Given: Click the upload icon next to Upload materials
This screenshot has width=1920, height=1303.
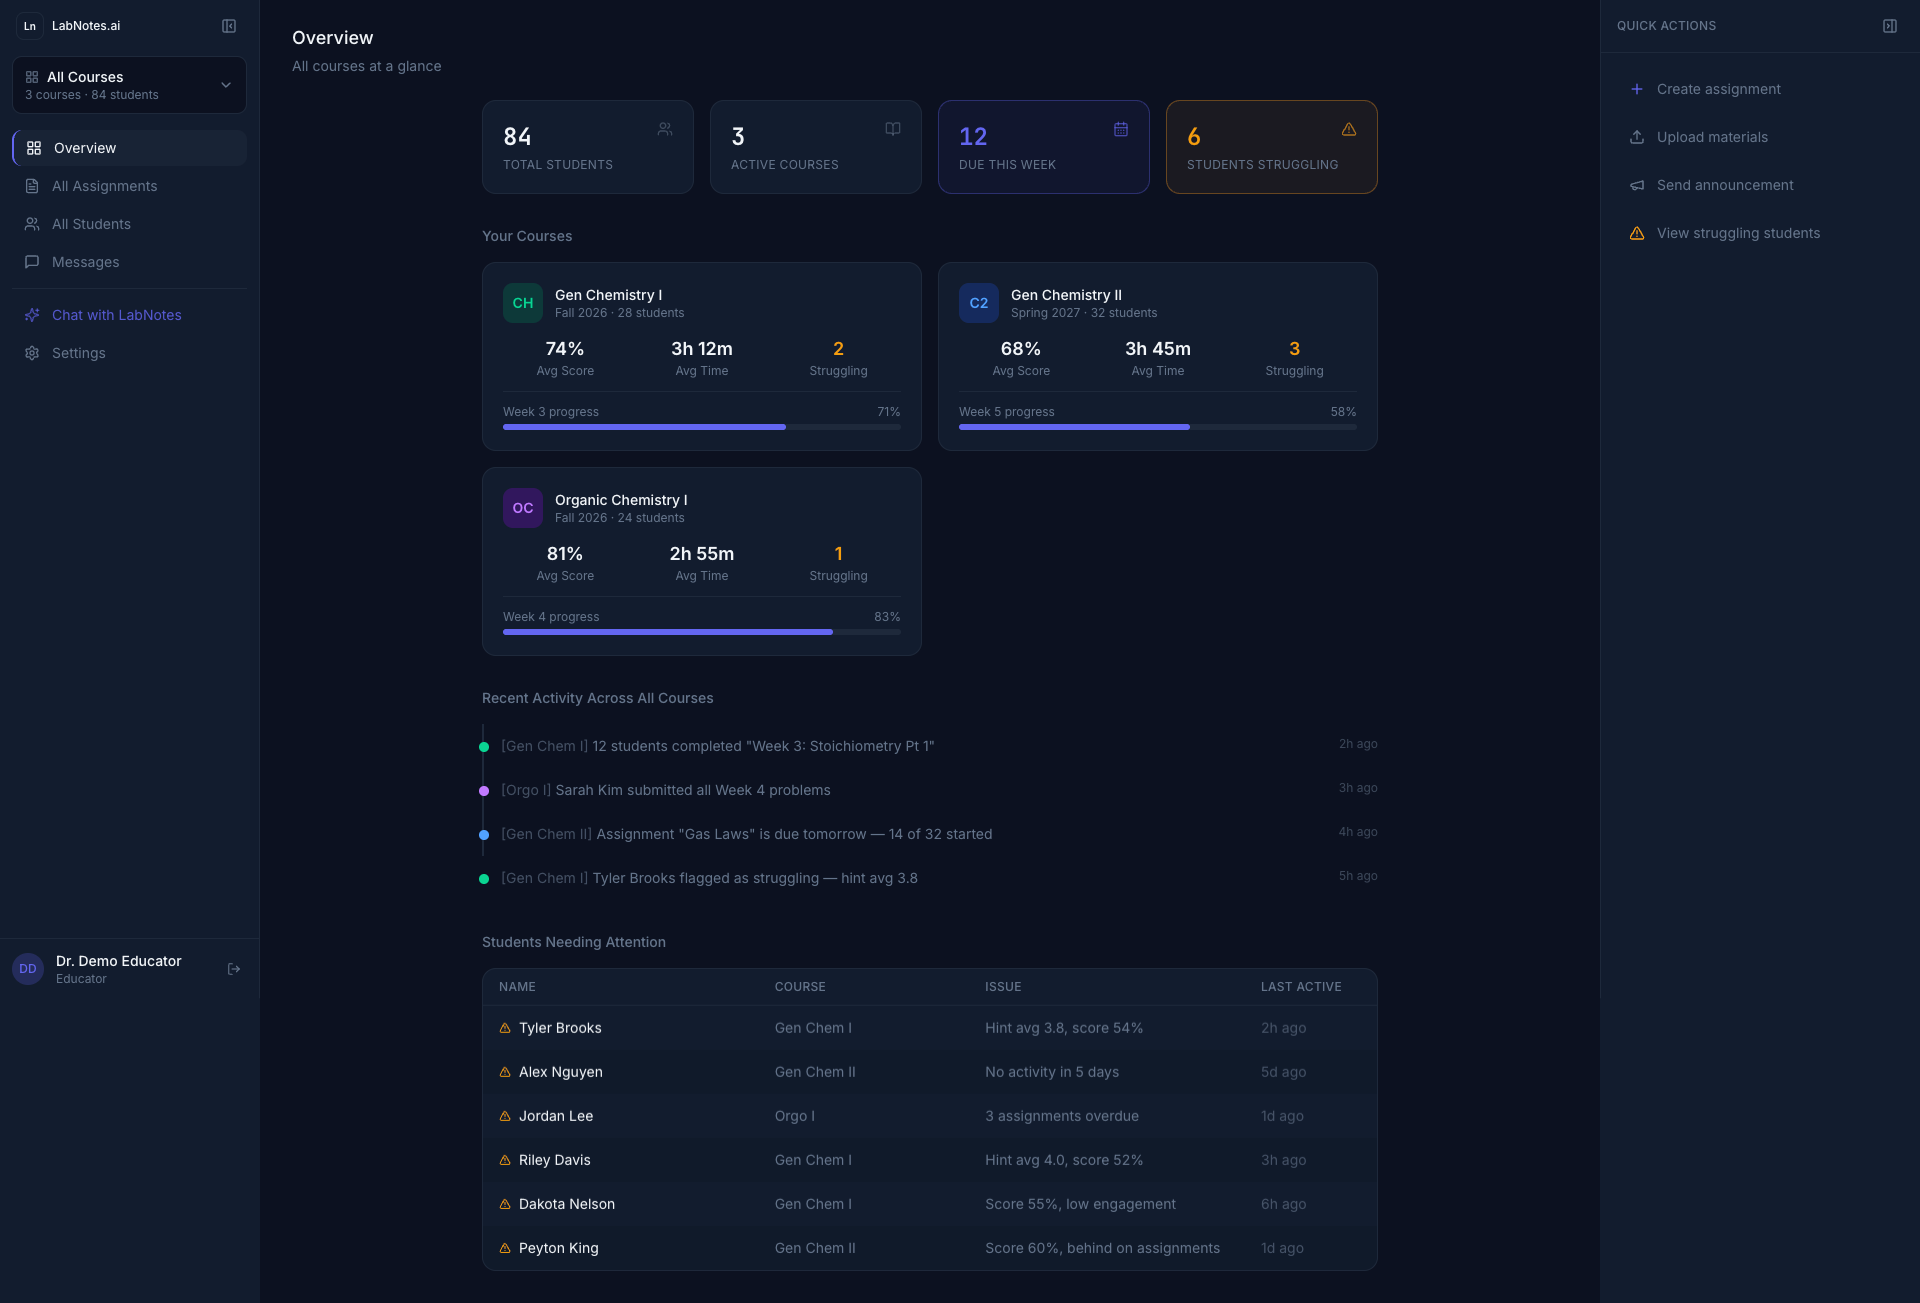Looking at the screenshot, I should (x=1637, y=137).
